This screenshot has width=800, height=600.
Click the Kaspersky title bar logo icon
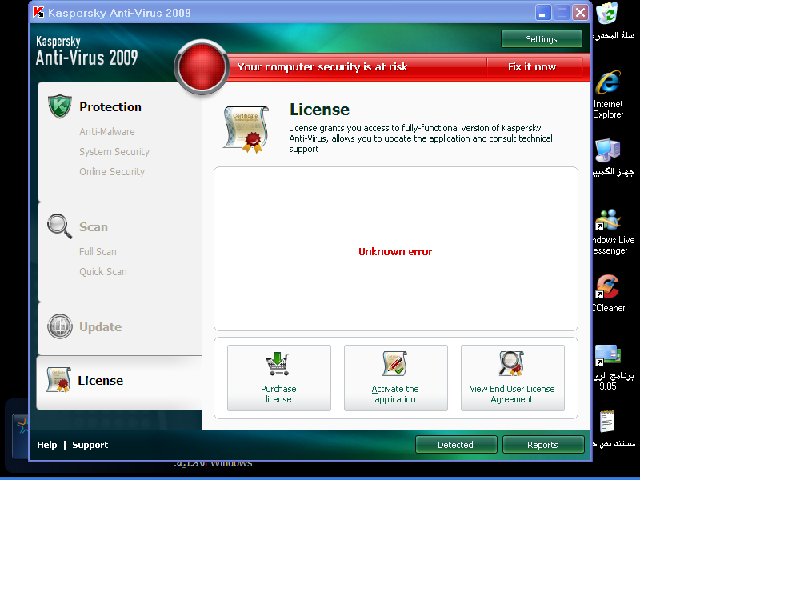tap(39, 12)
